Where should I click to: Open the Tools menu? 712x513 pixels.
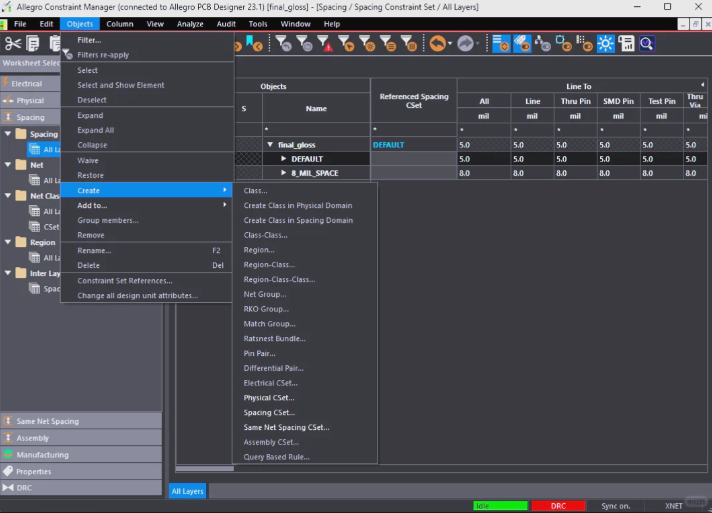(258, 24)
